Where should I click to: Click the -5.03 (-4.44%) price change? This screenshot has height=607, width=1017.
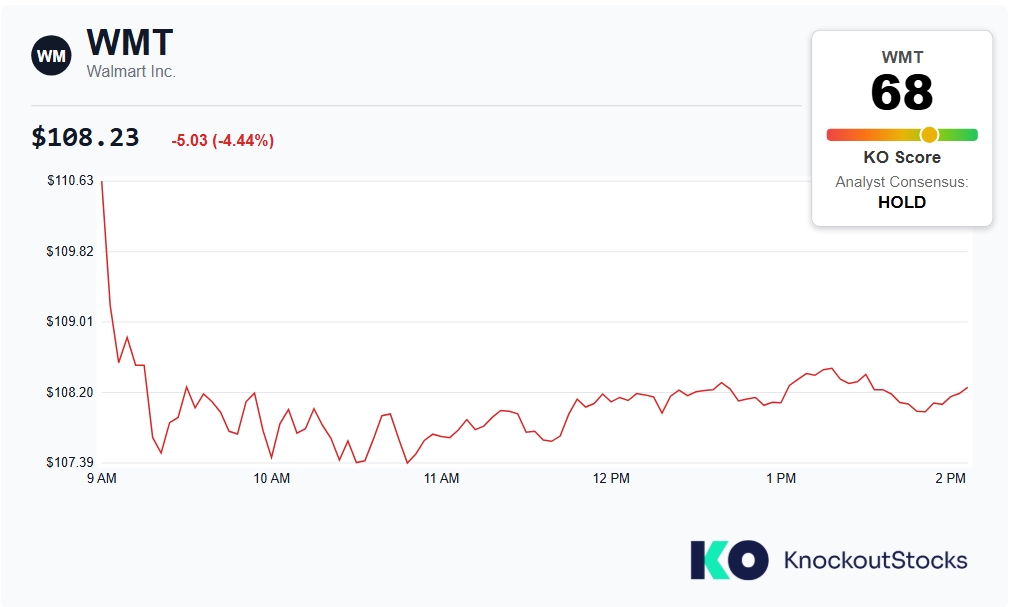(222, 140)
